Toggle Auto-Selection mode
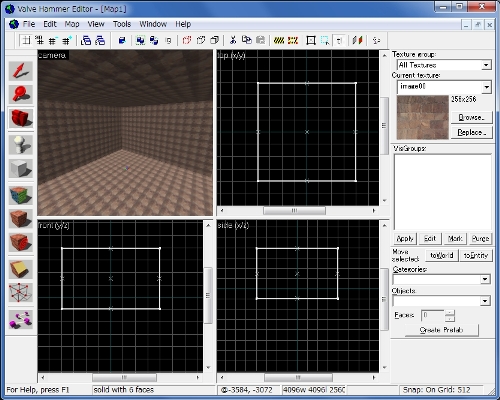 pos(325,41)
